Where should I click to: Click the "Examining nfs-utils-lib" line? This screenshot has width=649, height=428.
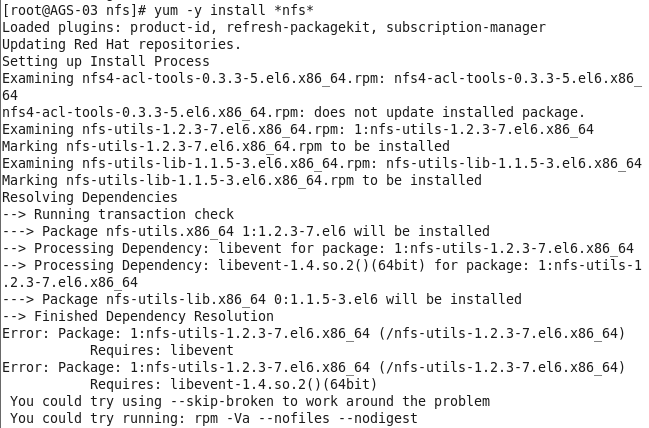tap(321, 163)
